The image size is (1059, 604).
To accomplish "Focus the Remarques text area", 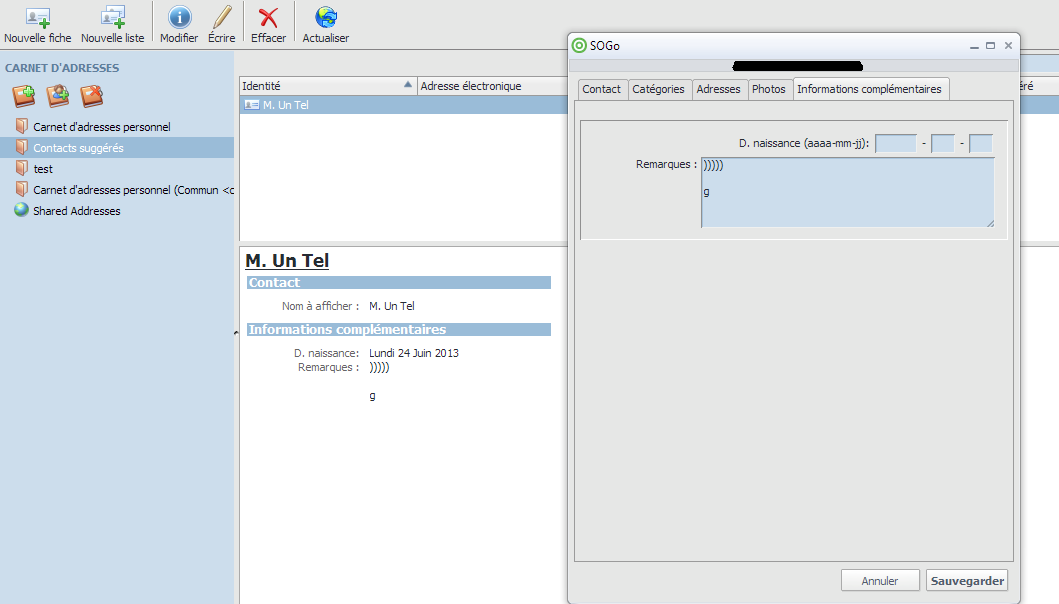I will [x=847, y=192].
